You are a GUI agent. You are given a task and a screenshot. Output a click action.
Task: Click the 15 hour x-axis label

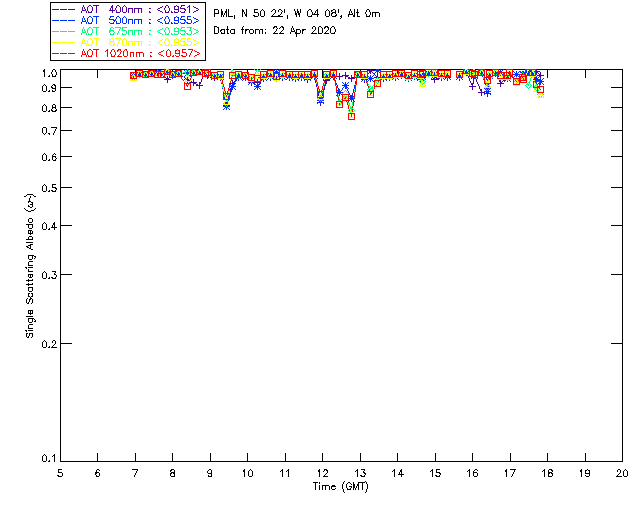pyautogui.click(x=435, y=473)
